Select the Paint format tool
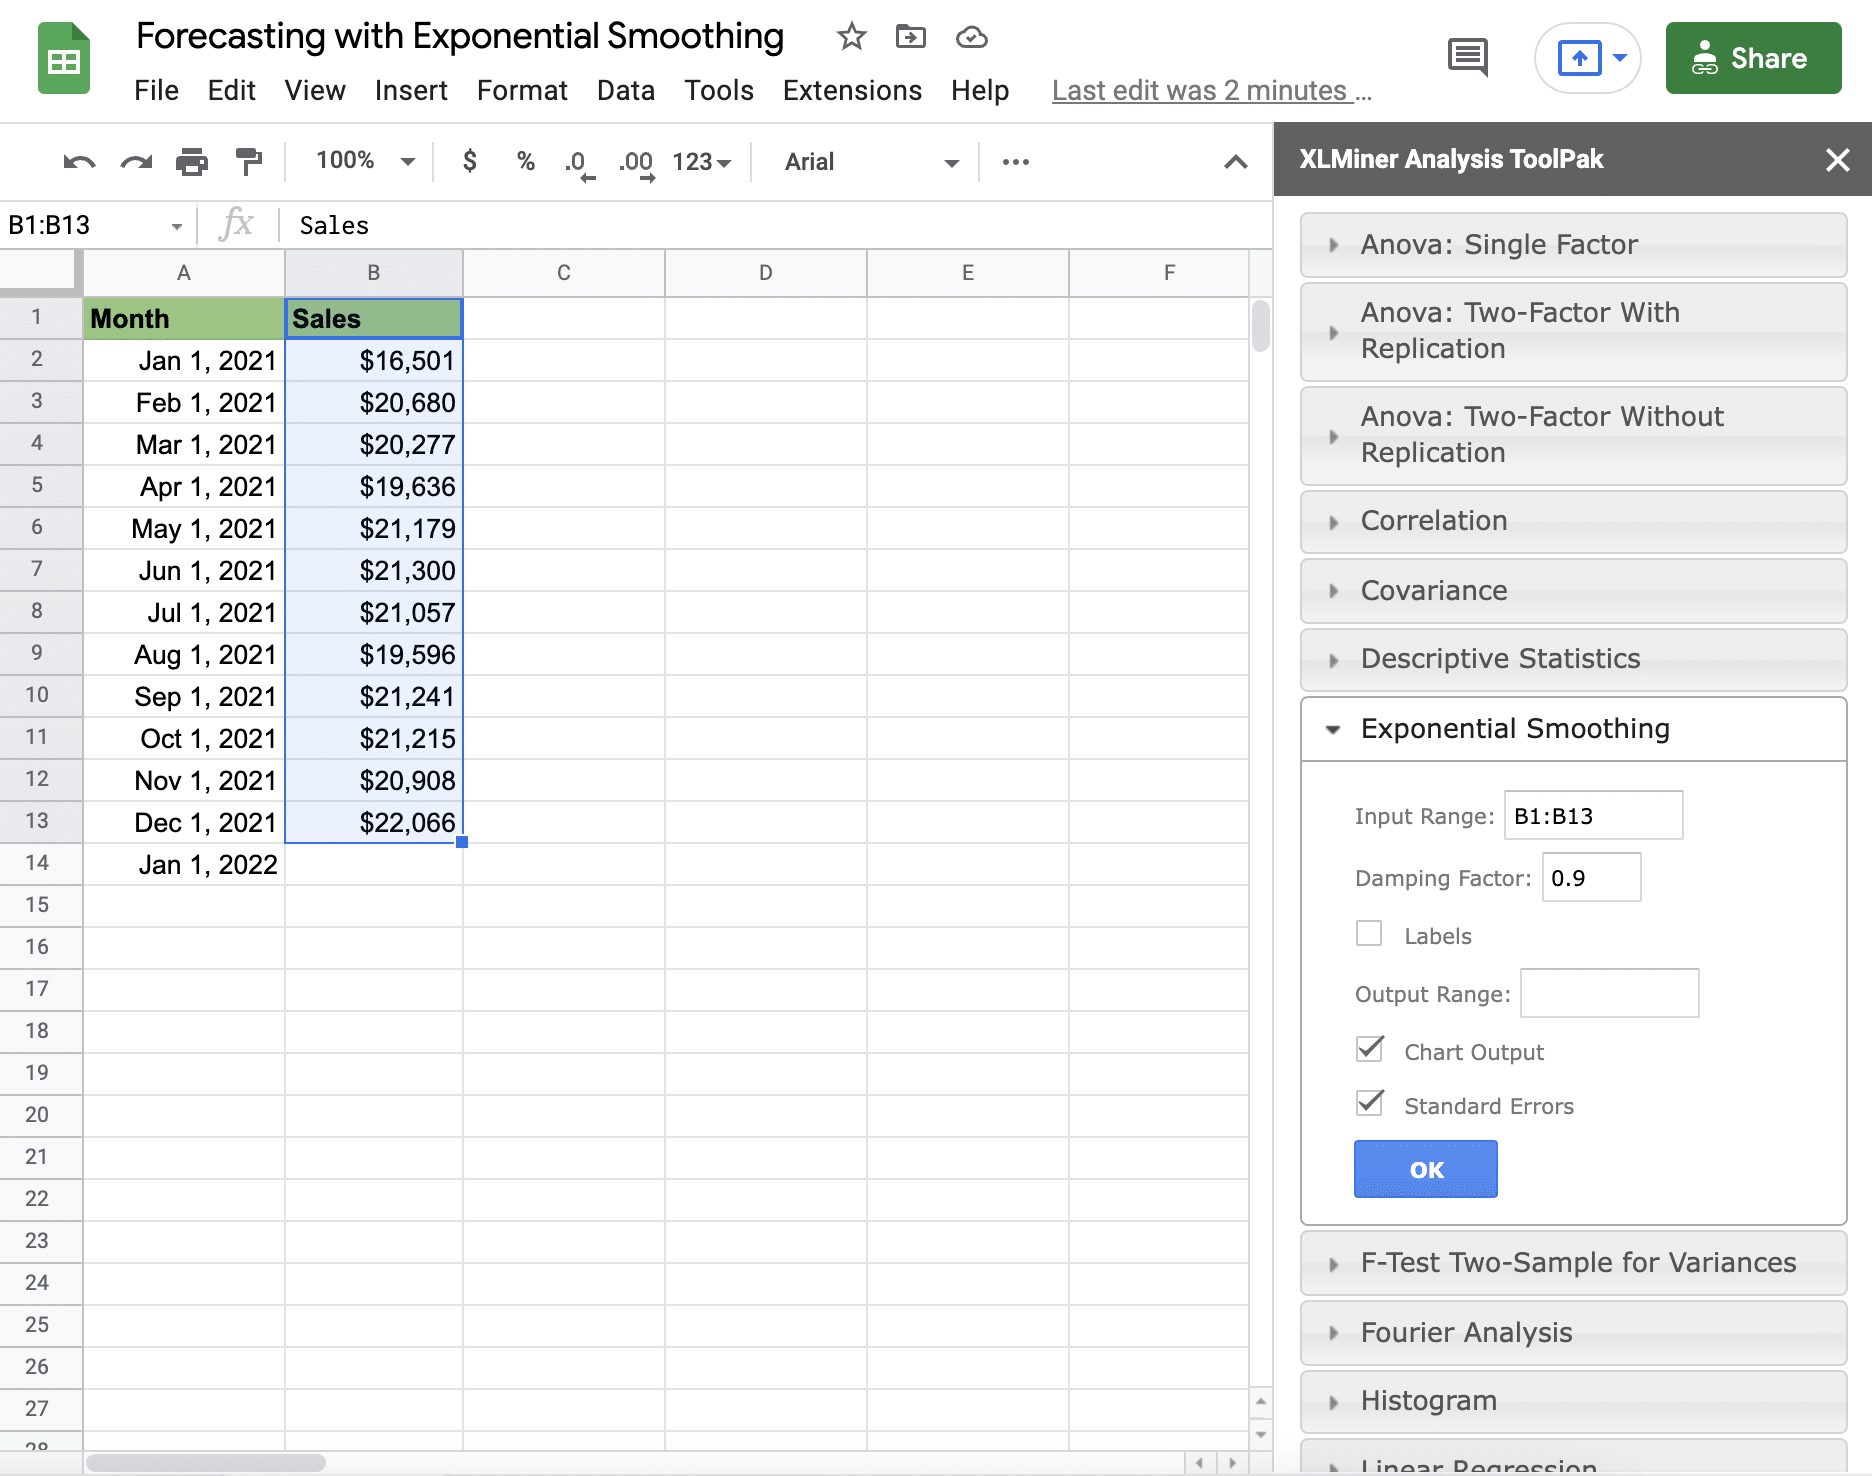The height and width of the screenshot is (1476, 1872). pos(248,162)
